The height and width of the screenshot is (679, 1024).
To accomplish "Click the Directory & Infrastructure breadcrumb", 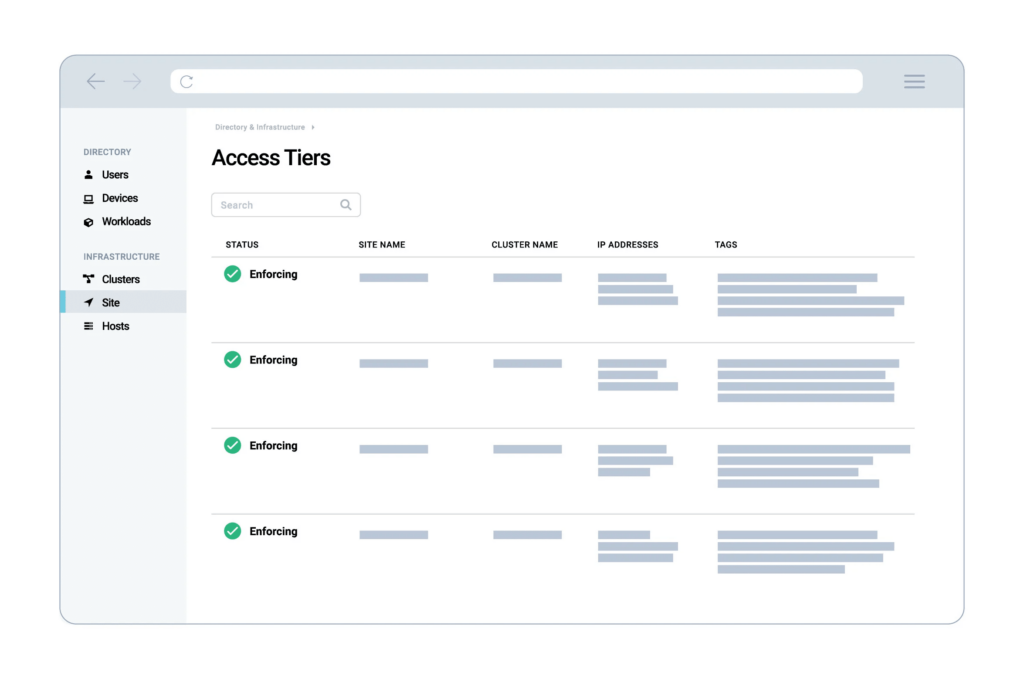I will [x=260, y=127].
